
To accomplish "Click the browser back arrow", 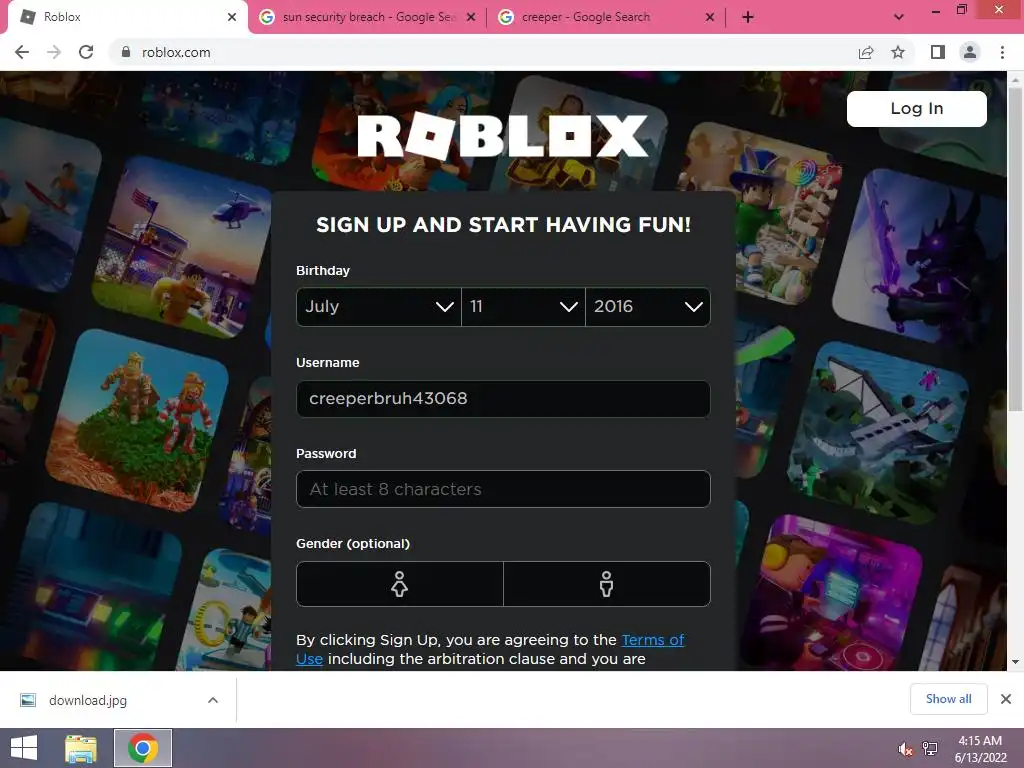I will pos(22,52).
